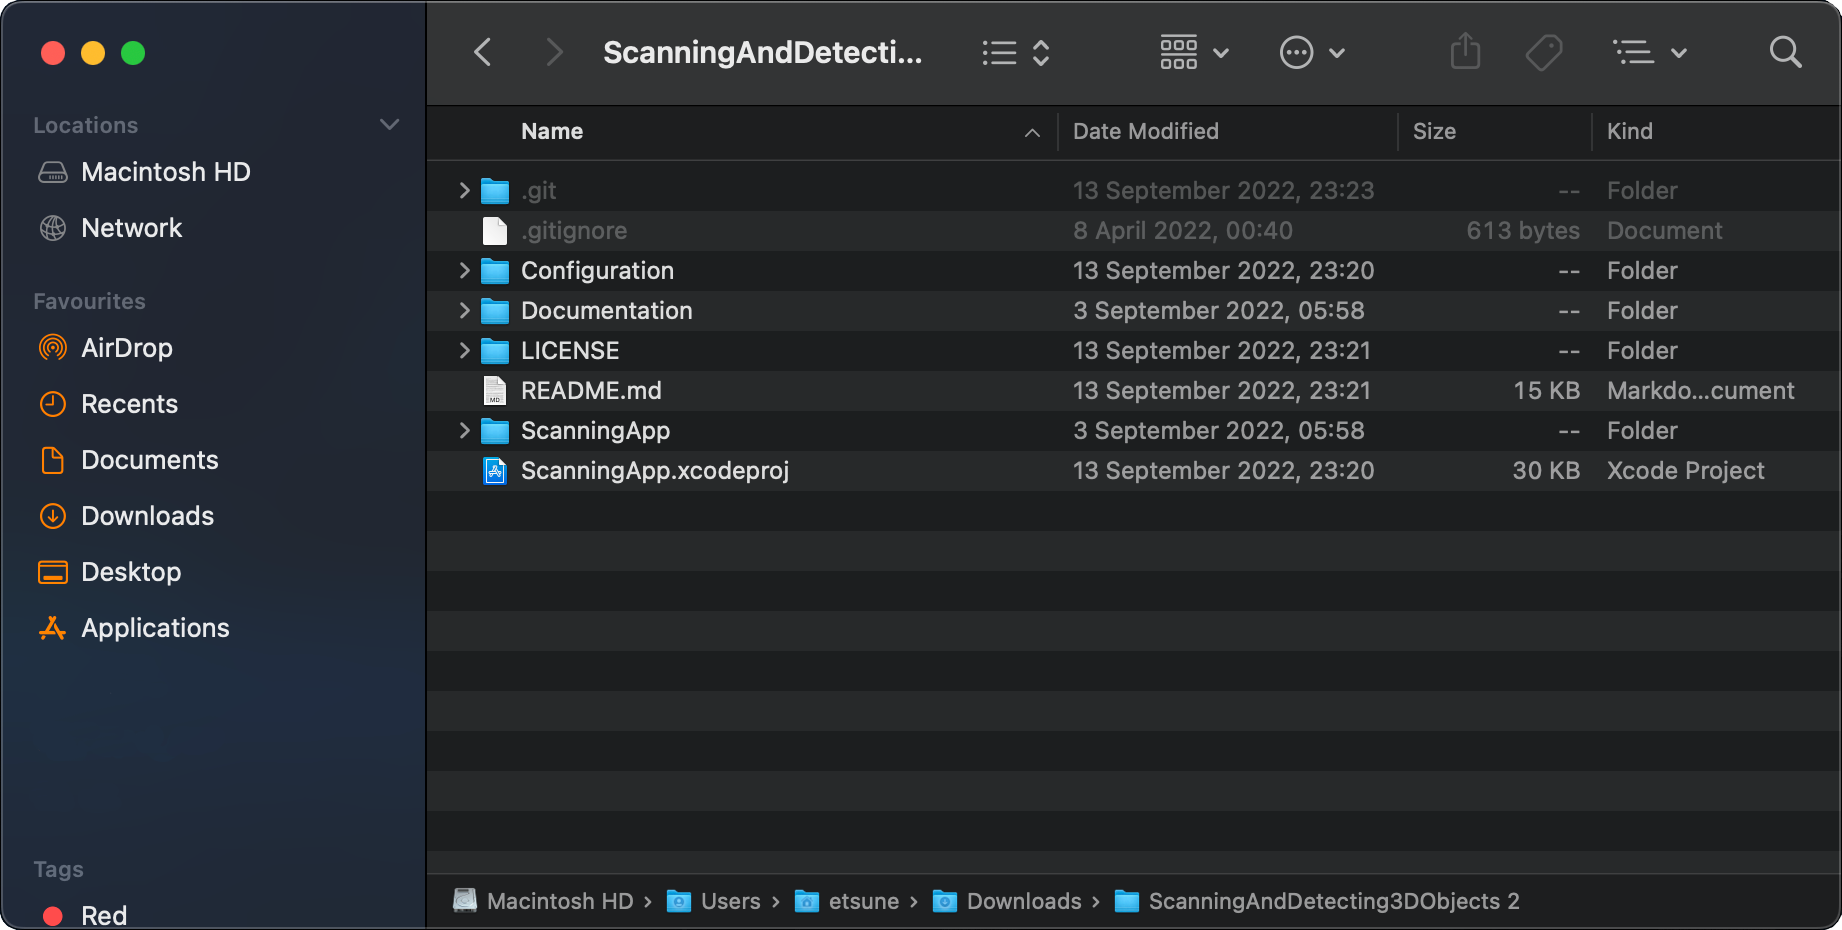1842x930 pixels.
Task: Switch view using list view selector
Action: [x=1015, y=52]
